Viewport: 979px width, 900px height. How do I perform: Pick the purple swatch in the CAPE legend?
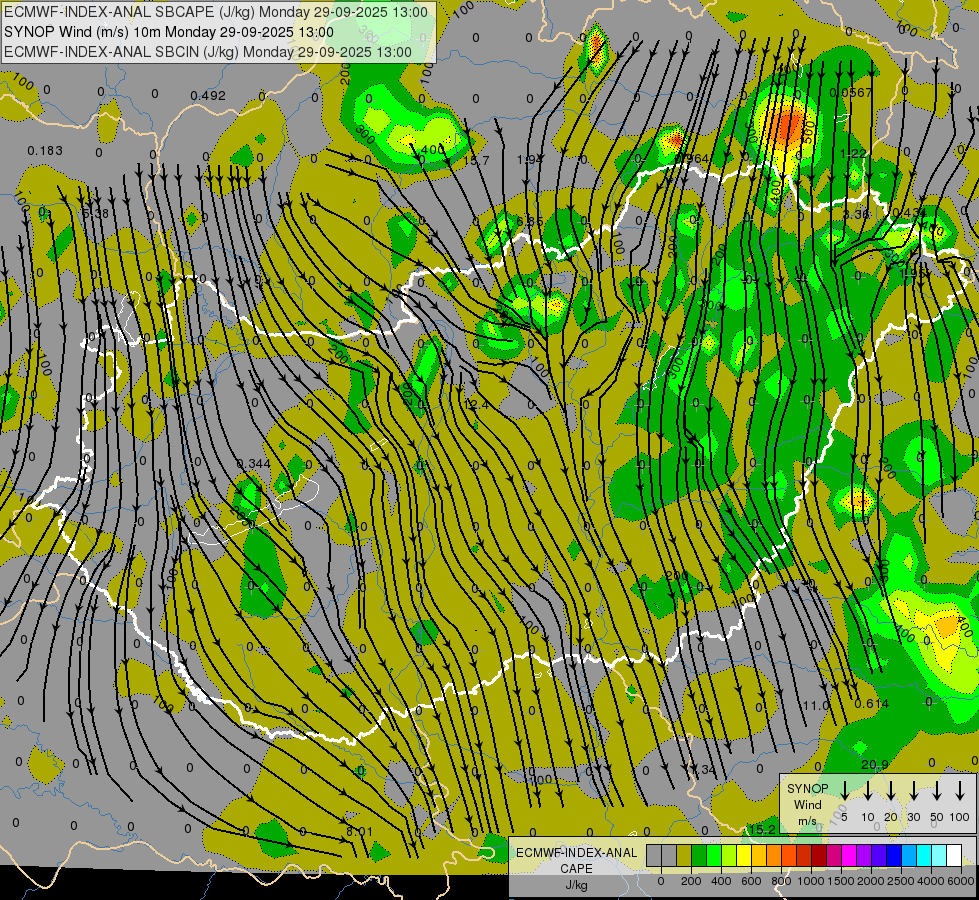[864, 856]
